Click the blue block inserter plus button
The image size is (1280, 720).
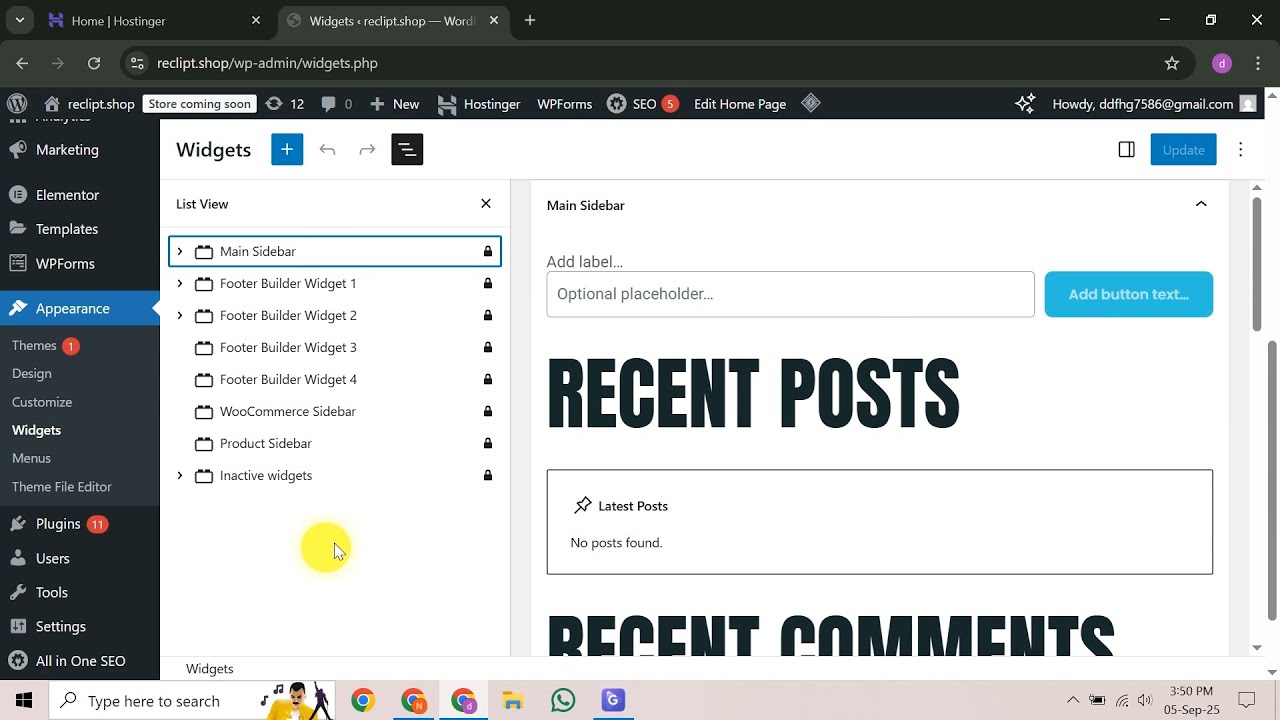287,149
